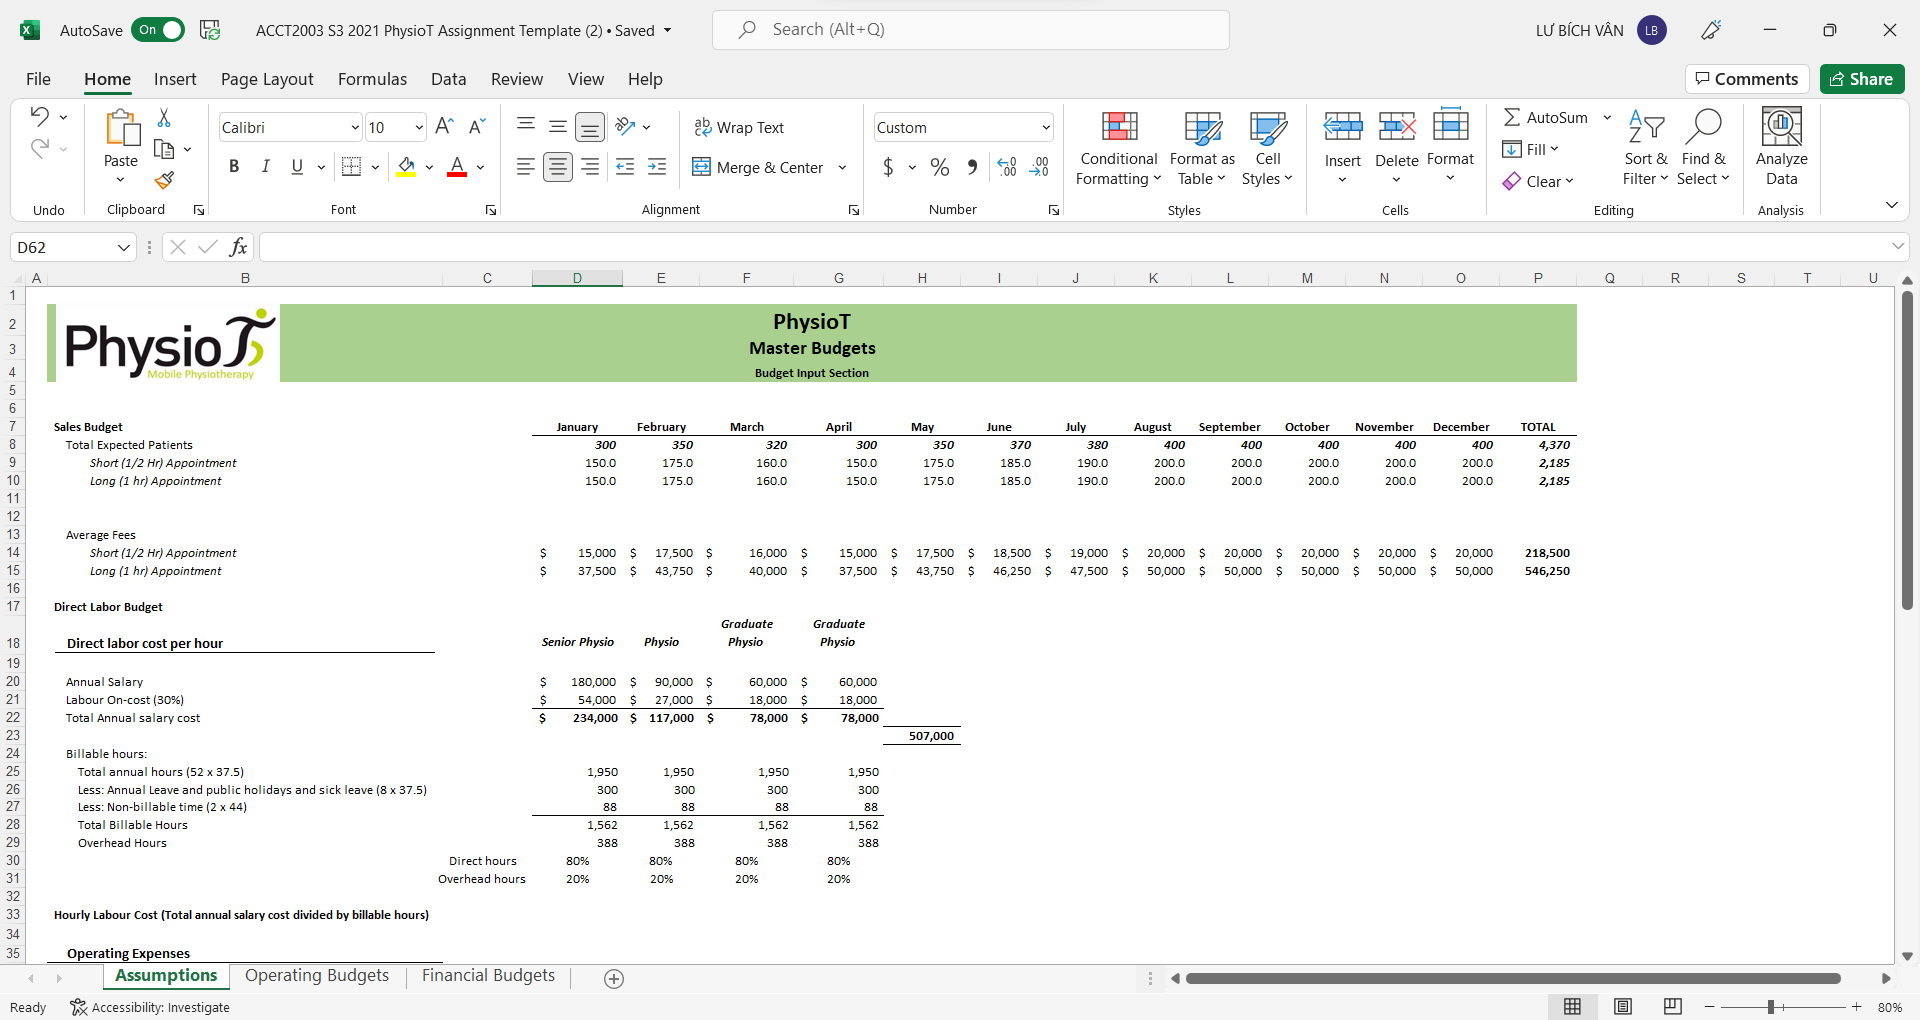This screenshot has height=1020, width=1920.
Task: Click the Orientation text angle icon
Action: tap(626, 126)
